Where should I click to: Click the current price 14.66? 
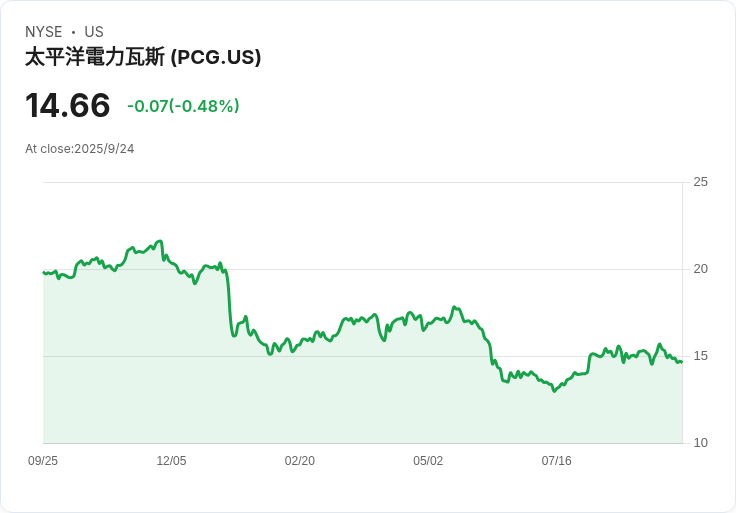coord(67,106)
